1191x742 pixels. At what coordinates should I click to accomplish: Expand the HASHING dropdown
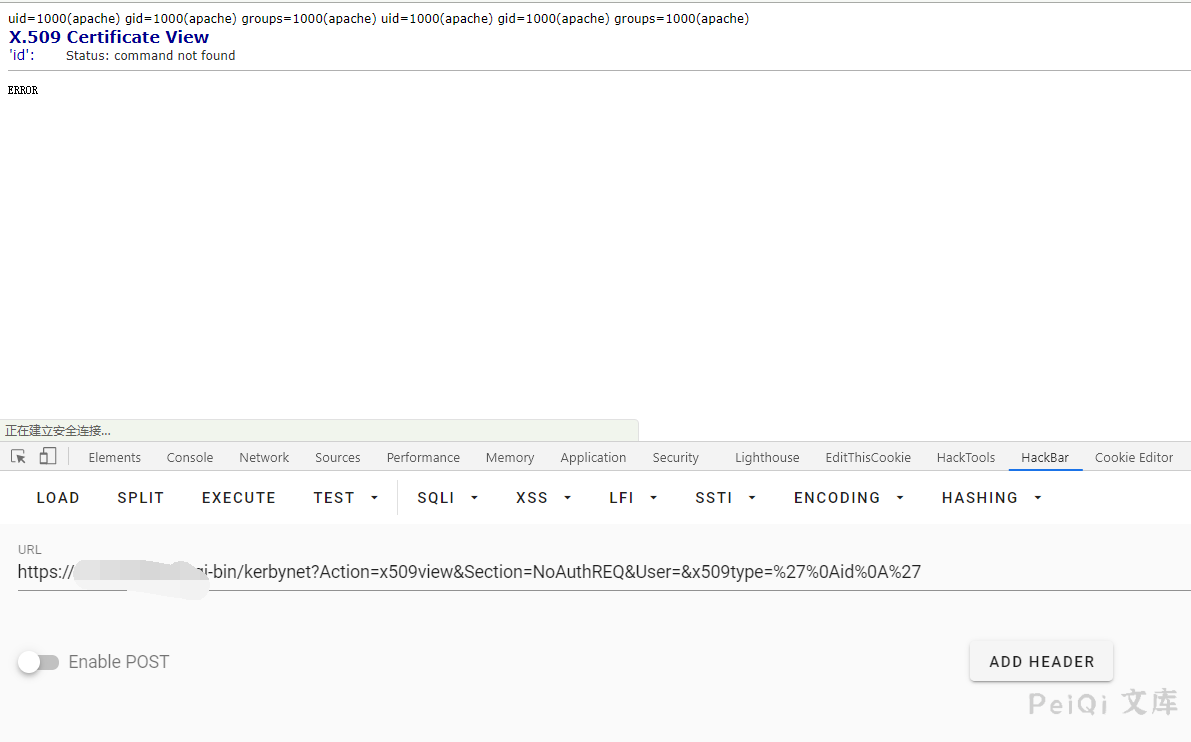click(991, 498)
